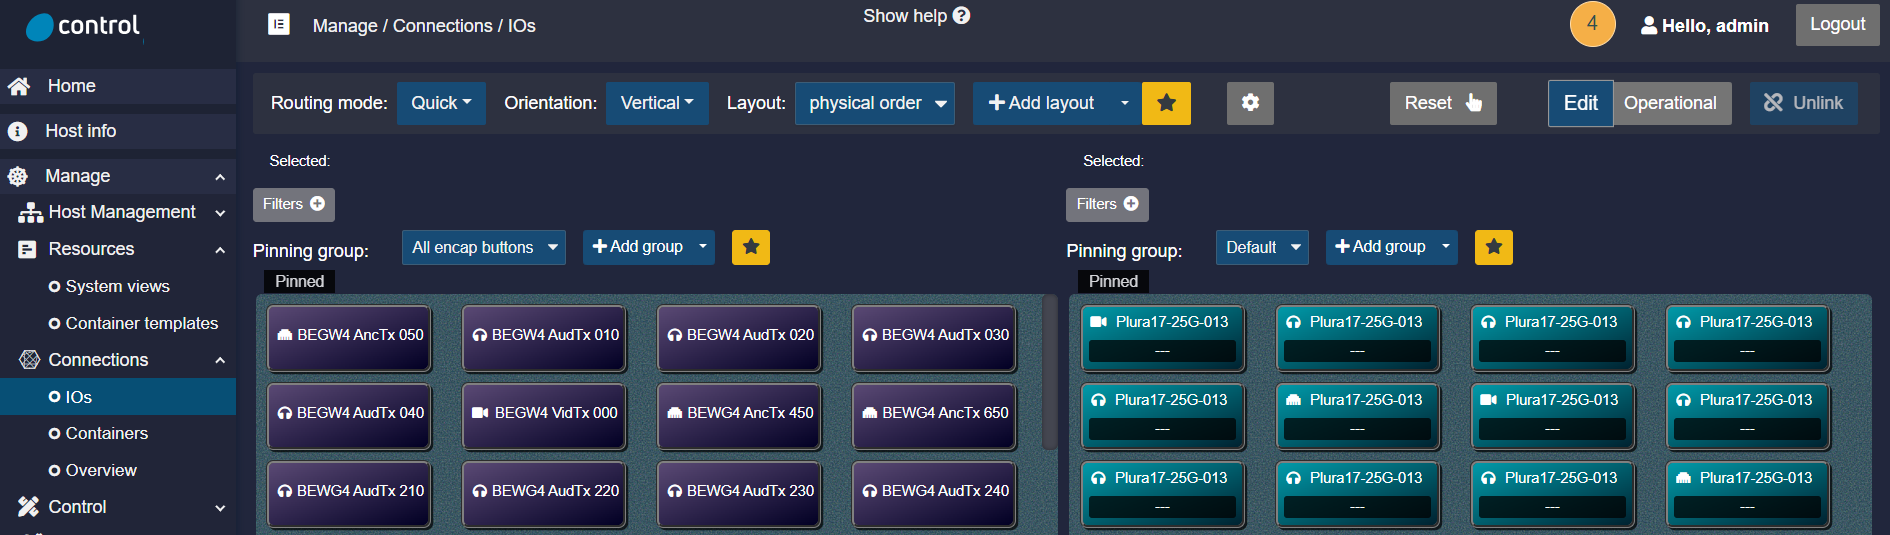Star the right Default pinning group
Image resolution: width=1890 pixels, height=535 pixels.
(1493, 247)
